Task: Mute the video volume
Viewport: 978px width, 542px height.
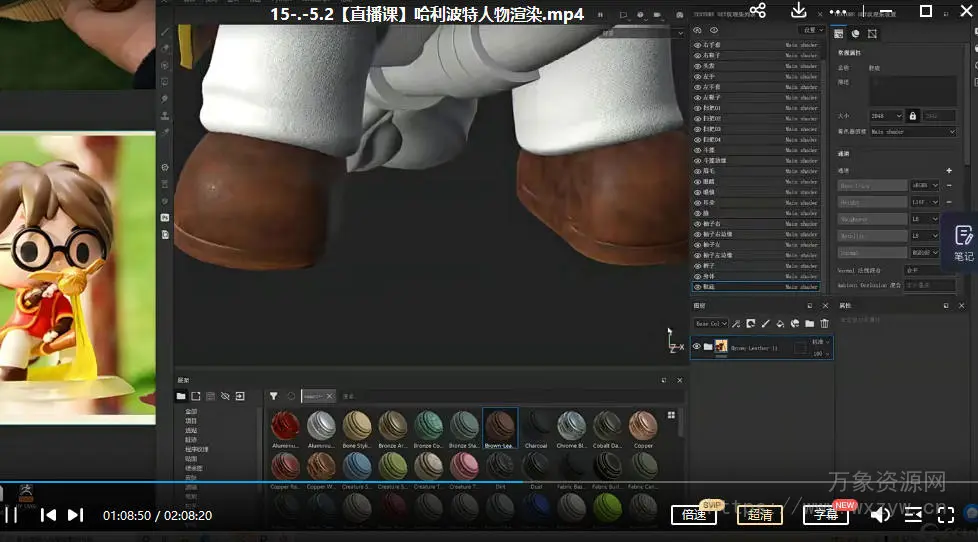Action: 880,515
